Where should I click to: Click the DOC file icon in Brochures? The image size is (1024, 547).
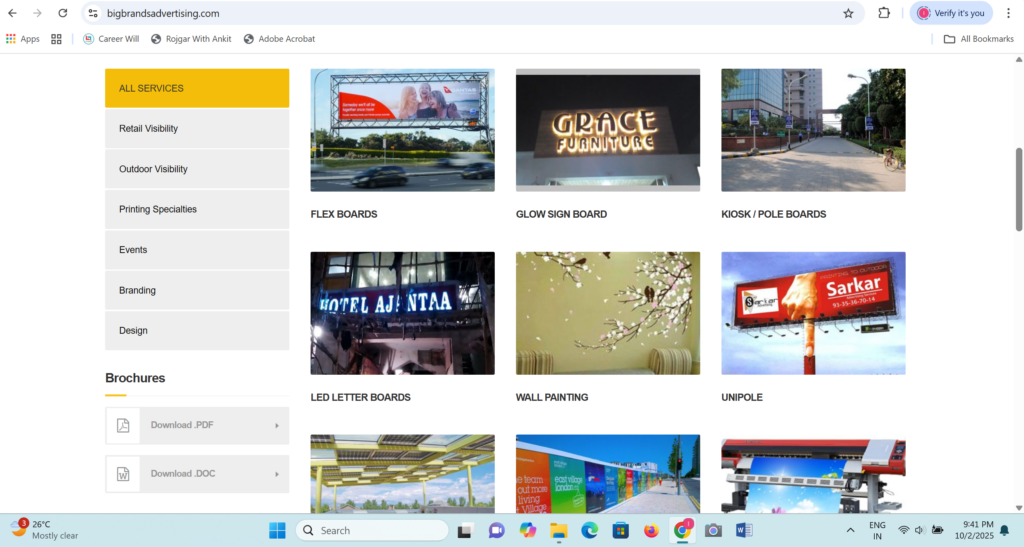(123, 474)
